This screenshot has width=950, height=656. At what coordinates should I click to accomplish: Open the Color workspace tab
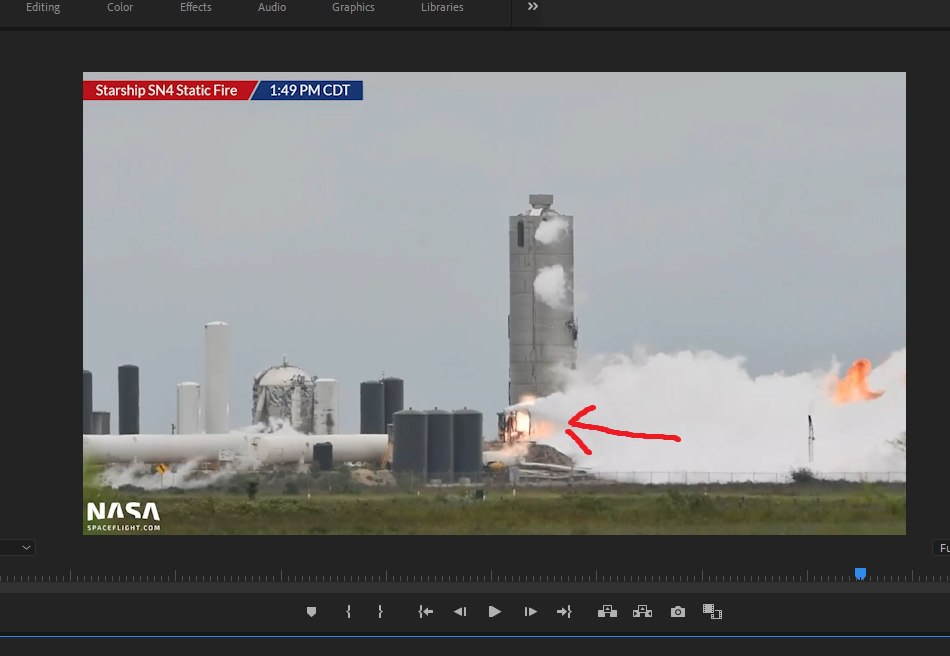[x=120, y=7]
